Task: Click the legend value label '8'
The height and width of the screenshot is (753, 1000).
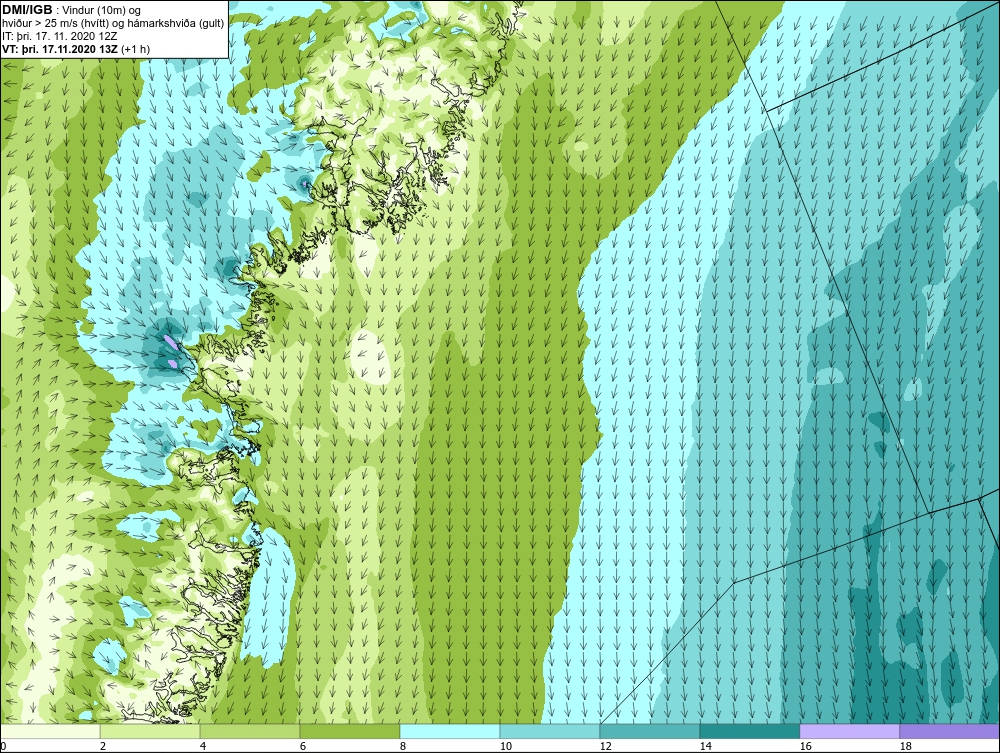Action: [x=402, y=746]
